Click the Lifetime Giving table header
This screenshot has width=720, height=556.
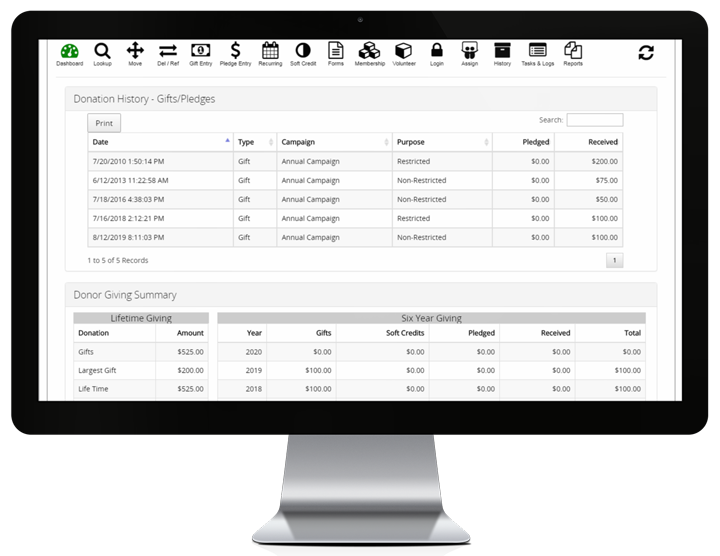click(x=141, y=318)
